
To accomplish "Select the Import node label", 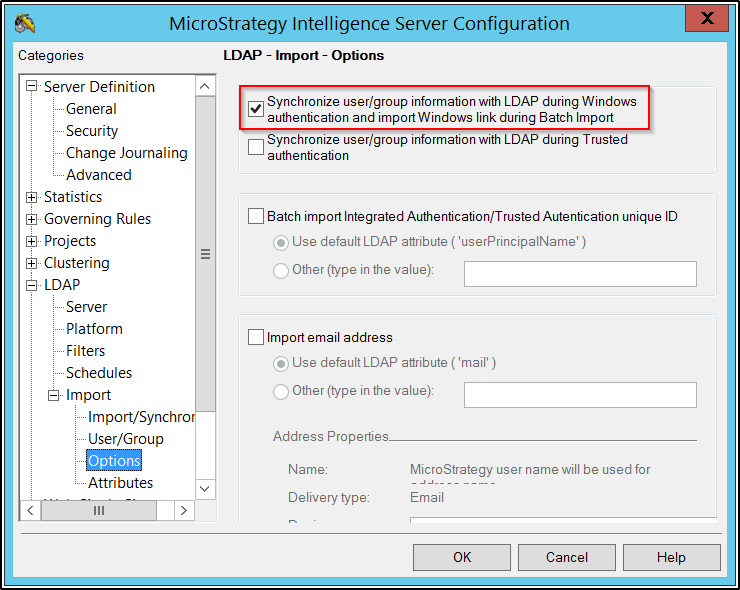I will coord(88,395).
